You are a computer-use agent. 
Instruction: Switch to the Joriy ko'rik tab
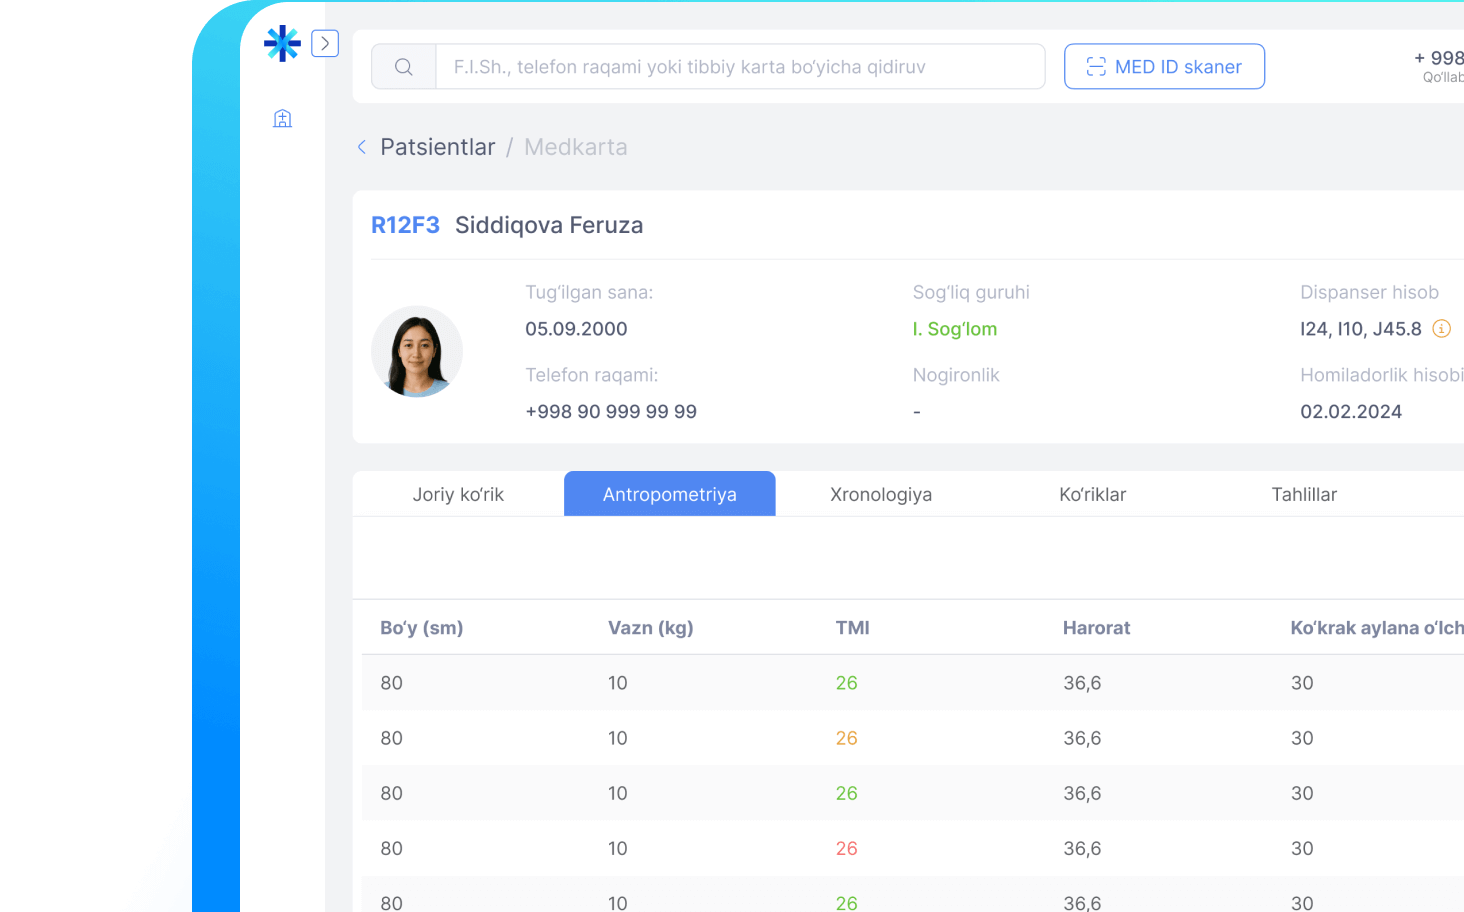coord(458,494)
